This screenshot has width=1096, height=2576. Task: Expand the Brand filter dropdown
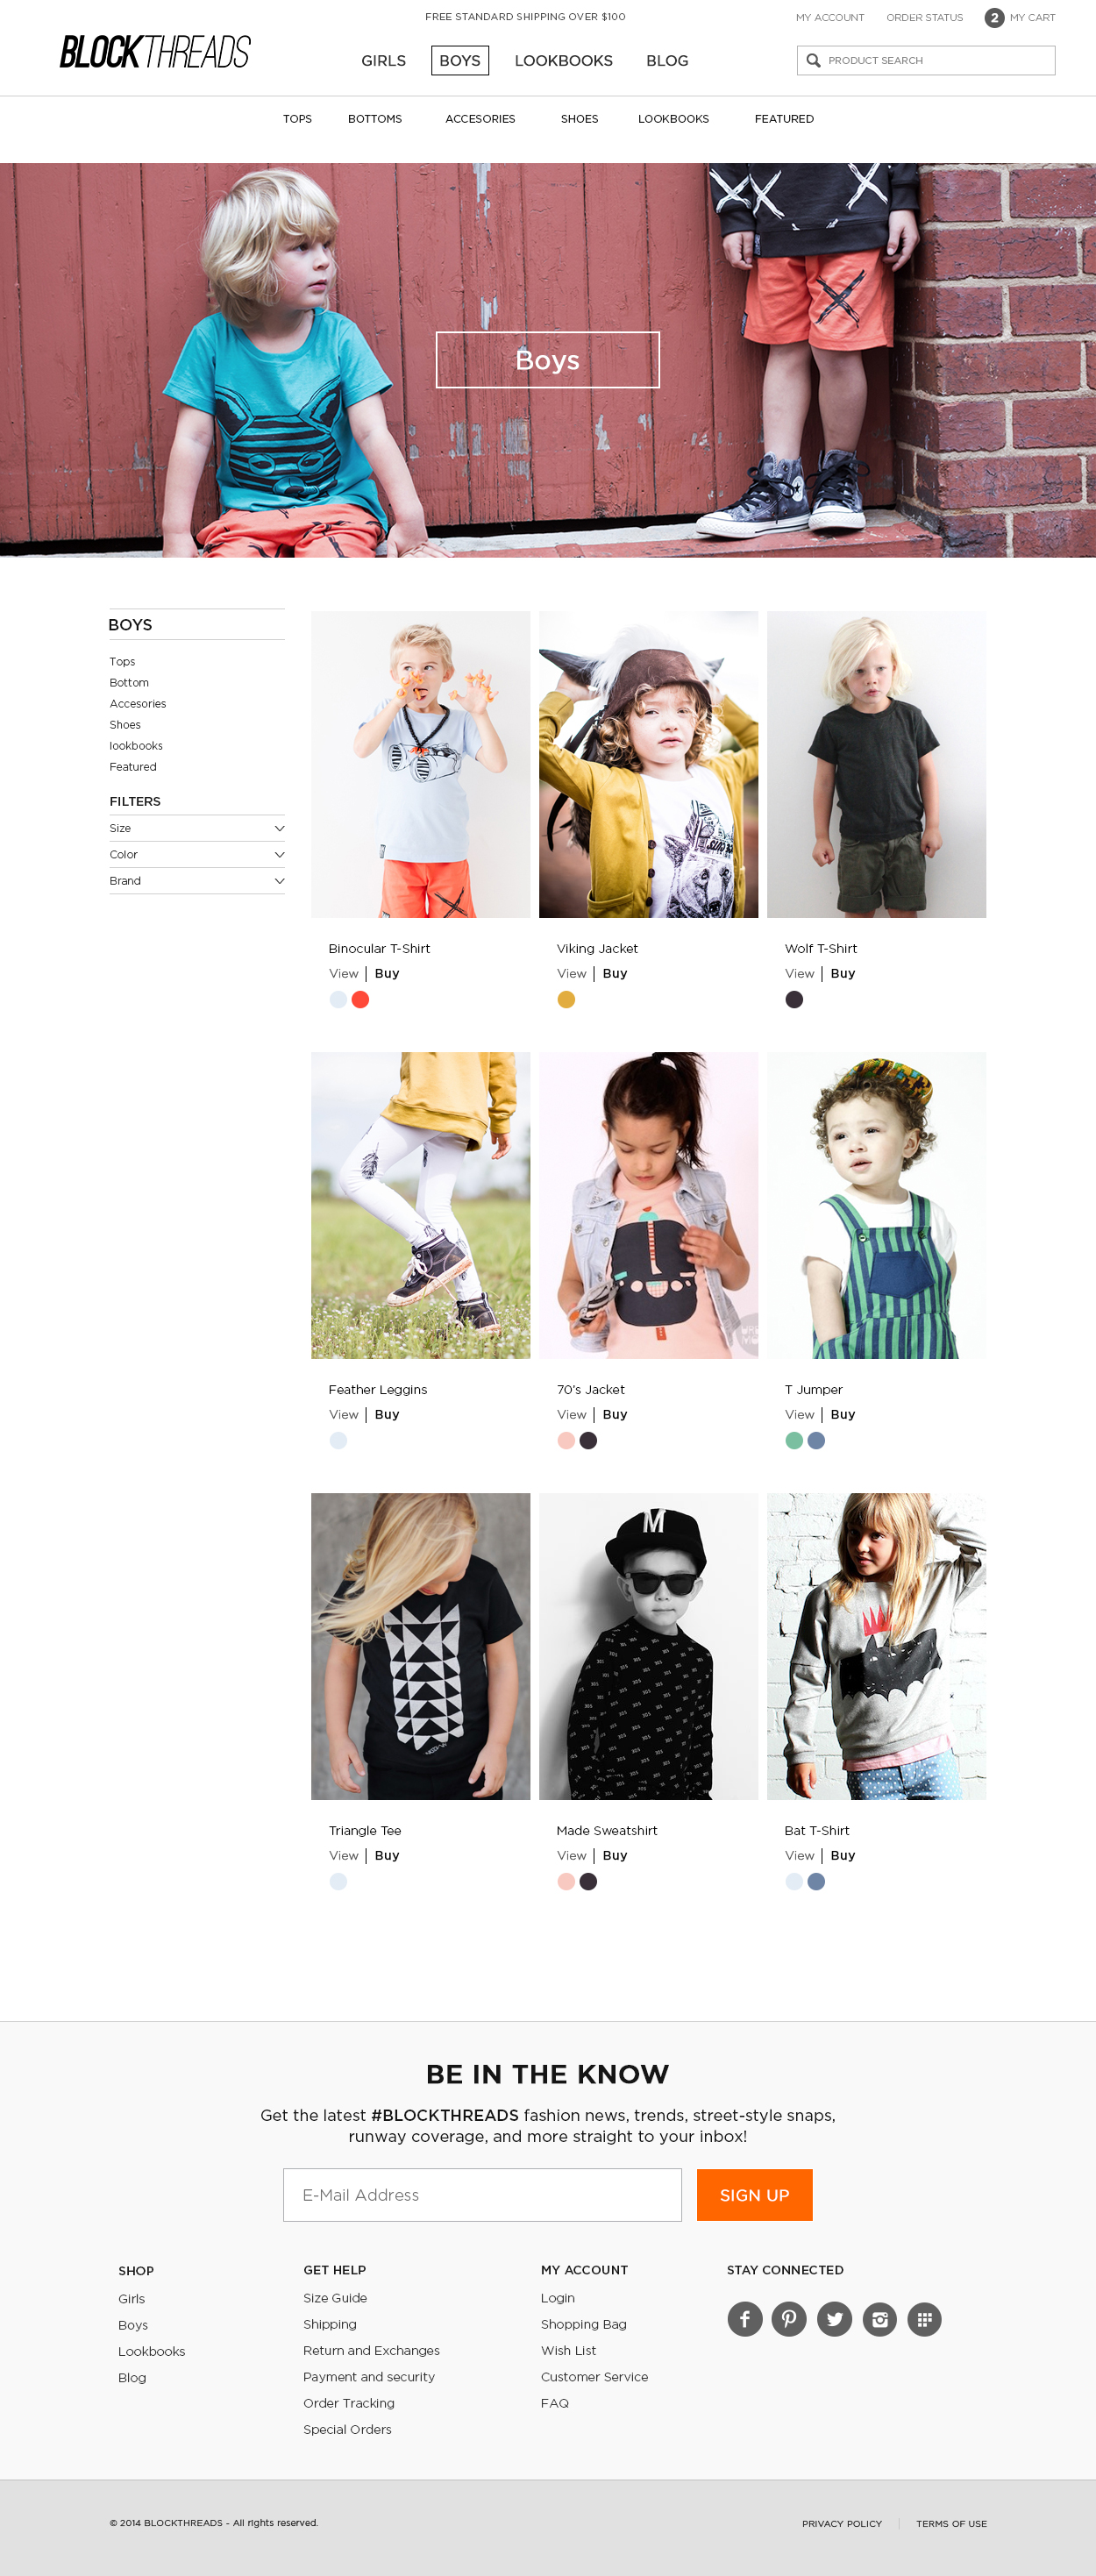coord(197,880)
